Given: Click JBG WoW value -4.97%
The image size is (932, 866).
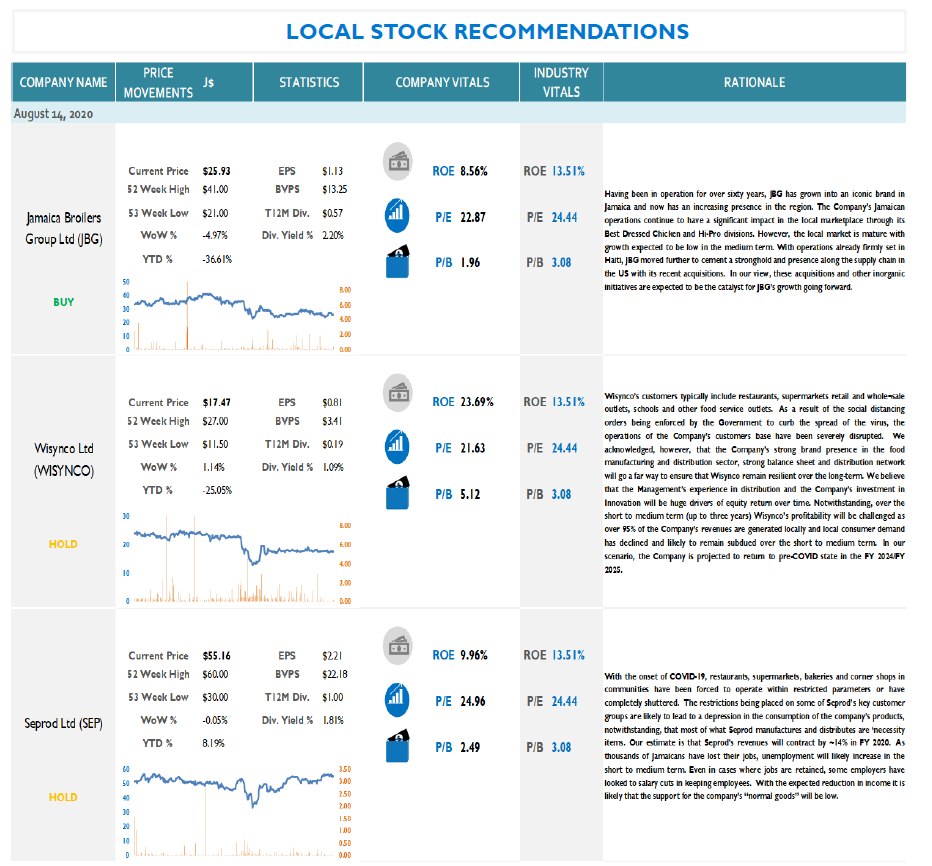Looking at the screenshot, I should click(x=215, y=235).
